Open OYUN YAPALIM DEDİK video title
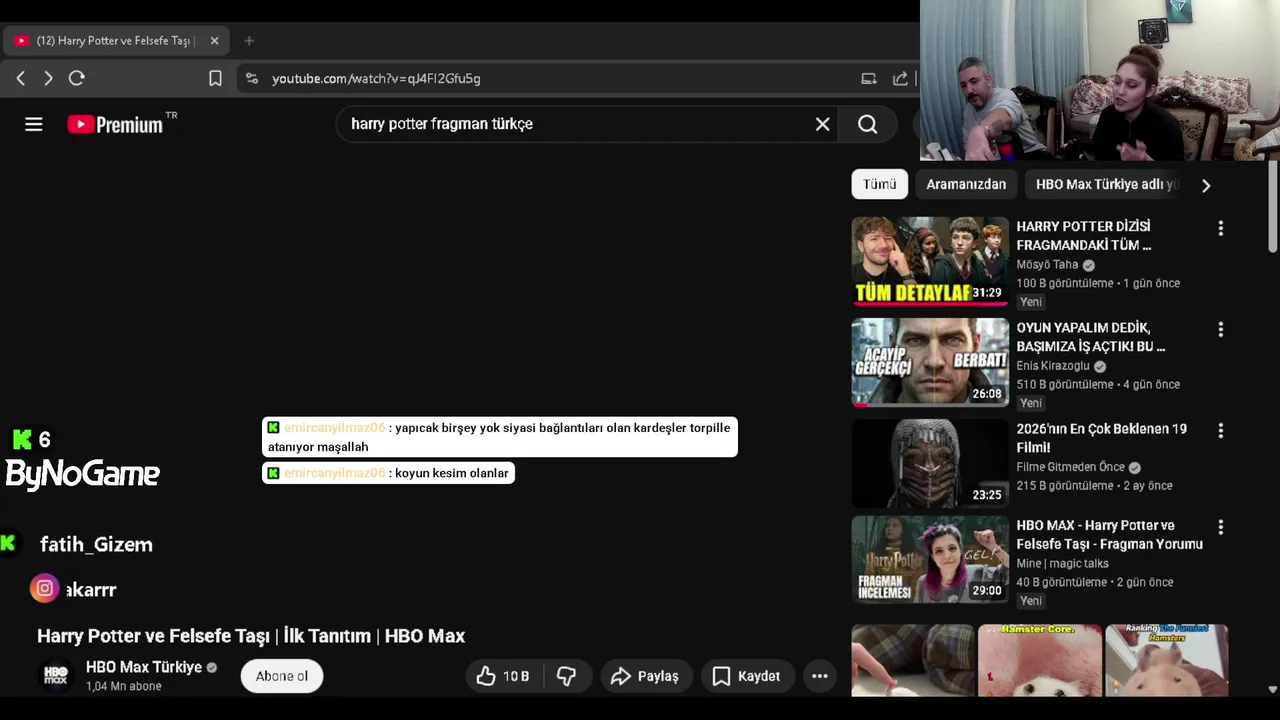 [x=1091, y=337]
